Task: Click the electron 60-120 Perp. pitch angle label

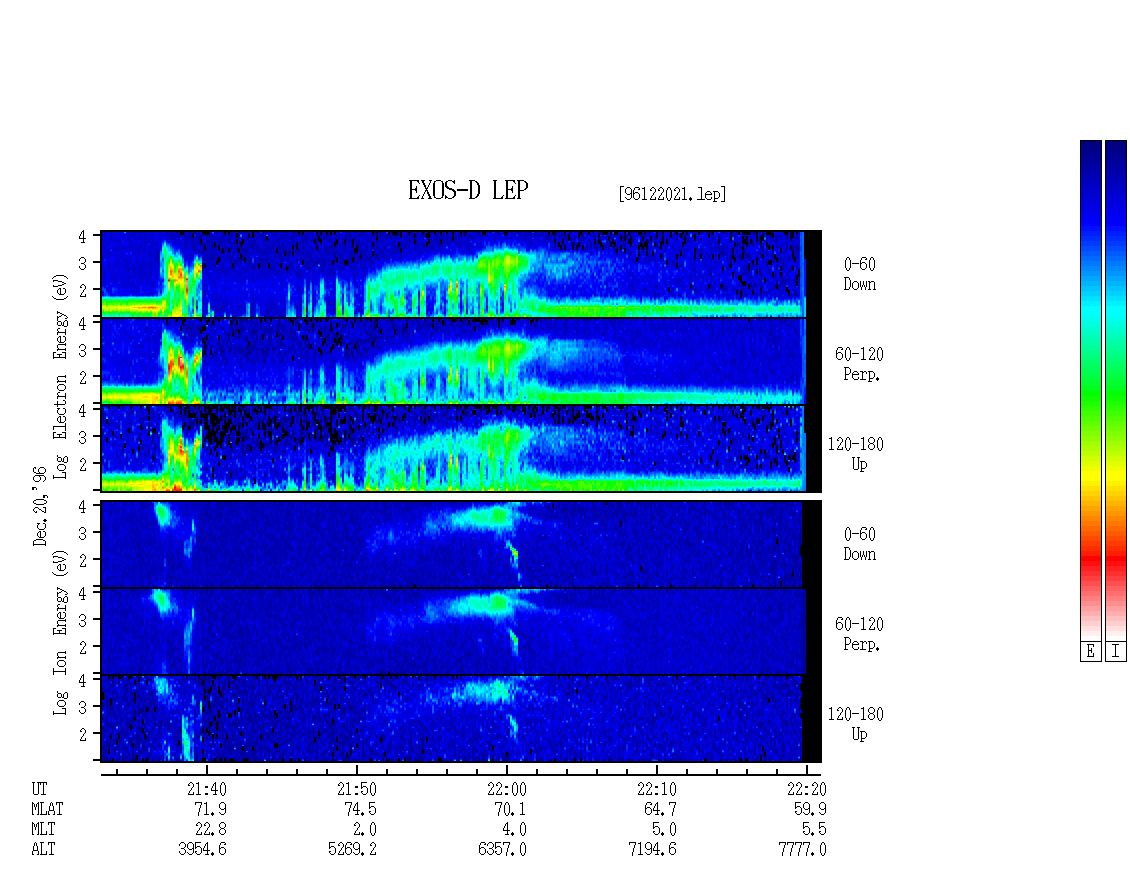Action: [x=859, y=364]
